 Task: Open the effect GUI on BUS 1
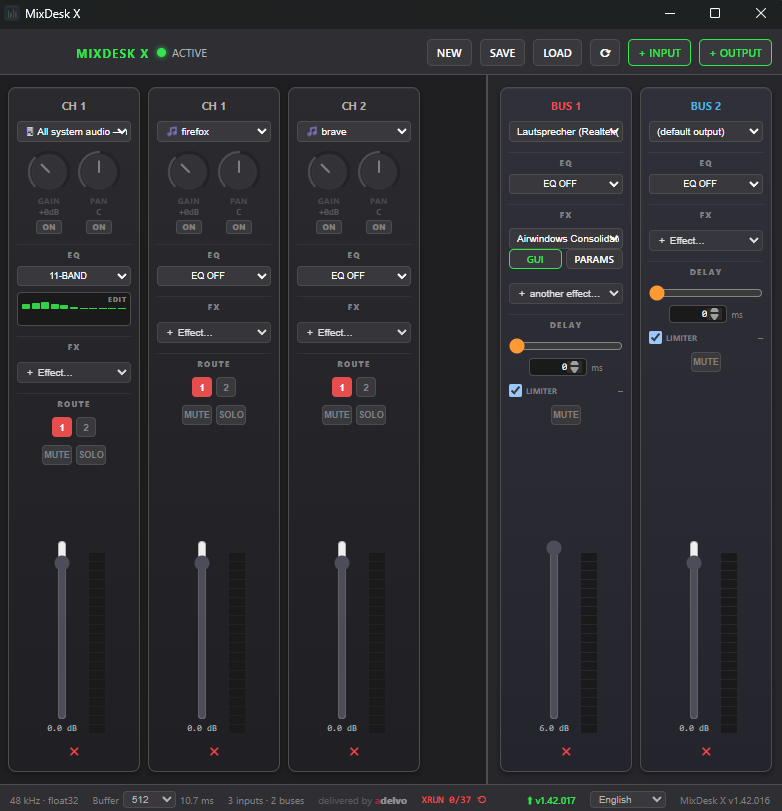point(535,259)
